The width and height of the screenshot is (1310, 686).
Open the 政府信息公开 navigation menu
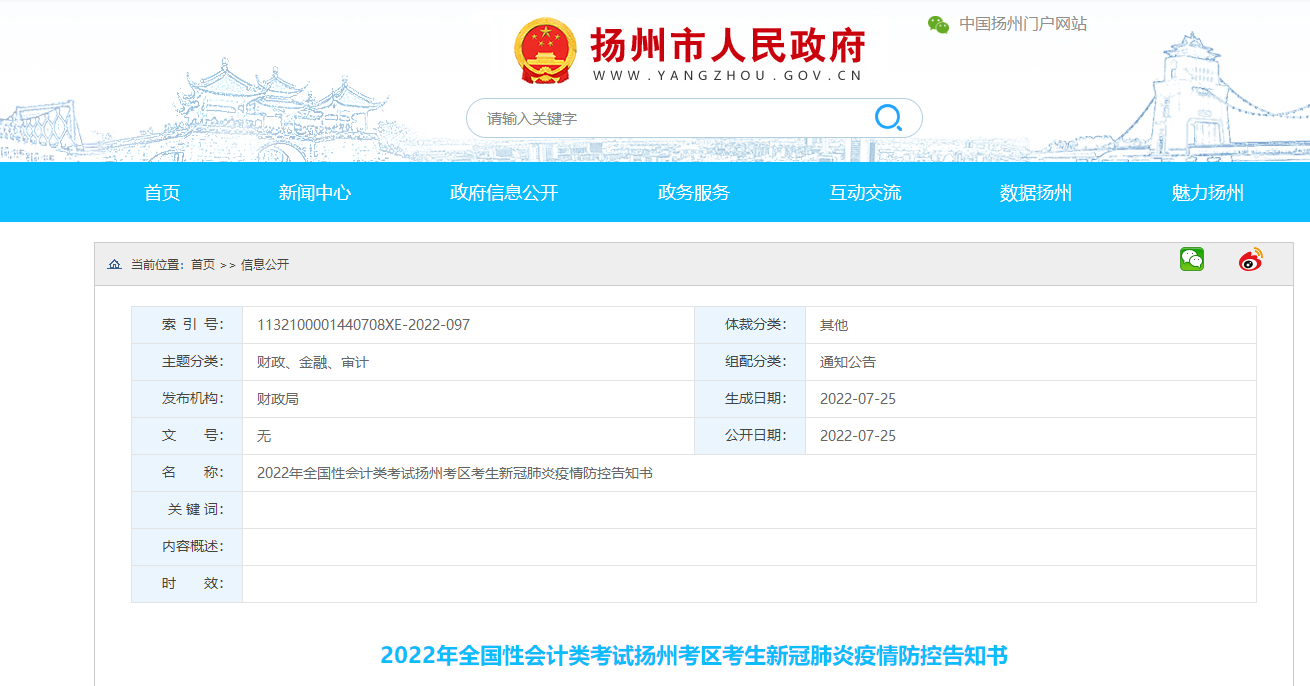coord(505,192)
